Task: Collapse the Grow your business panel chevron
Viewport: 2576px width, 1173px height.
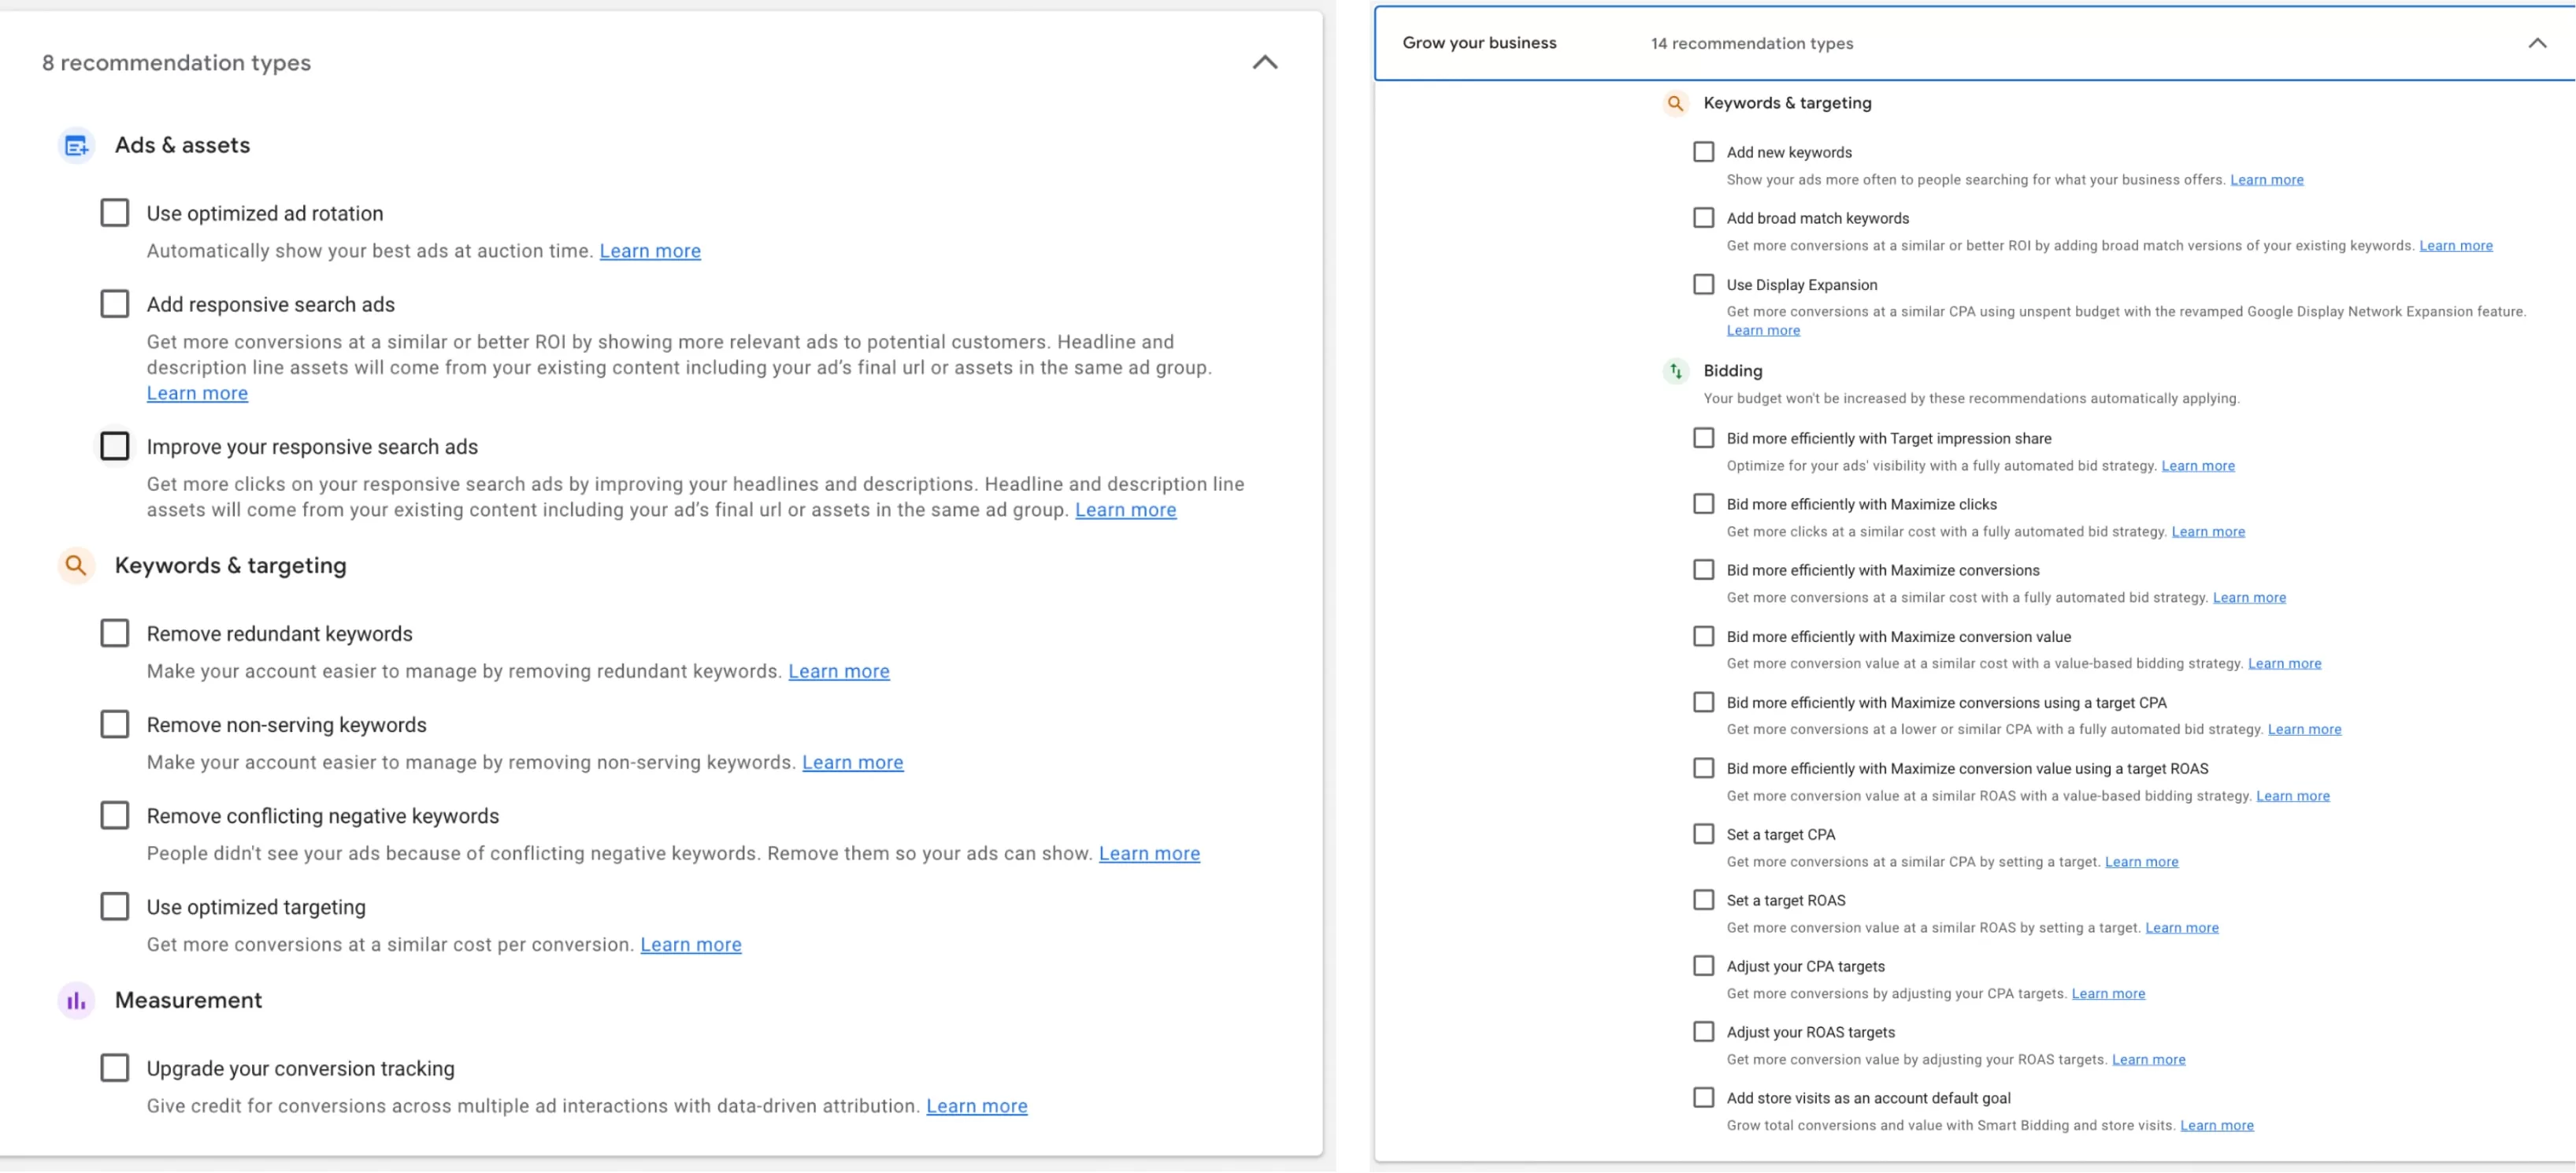Action: coord(2537,43)
